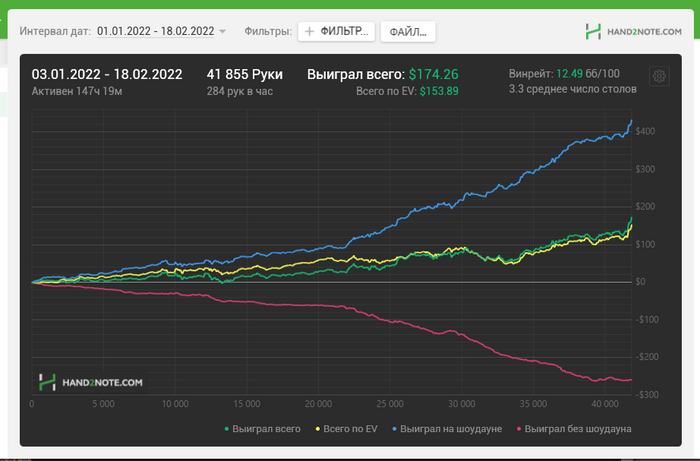The height and width of the screenshot is (461, 700).
Task: Toggle the Выиграл без шоудауна legend series
Action: 574,429
